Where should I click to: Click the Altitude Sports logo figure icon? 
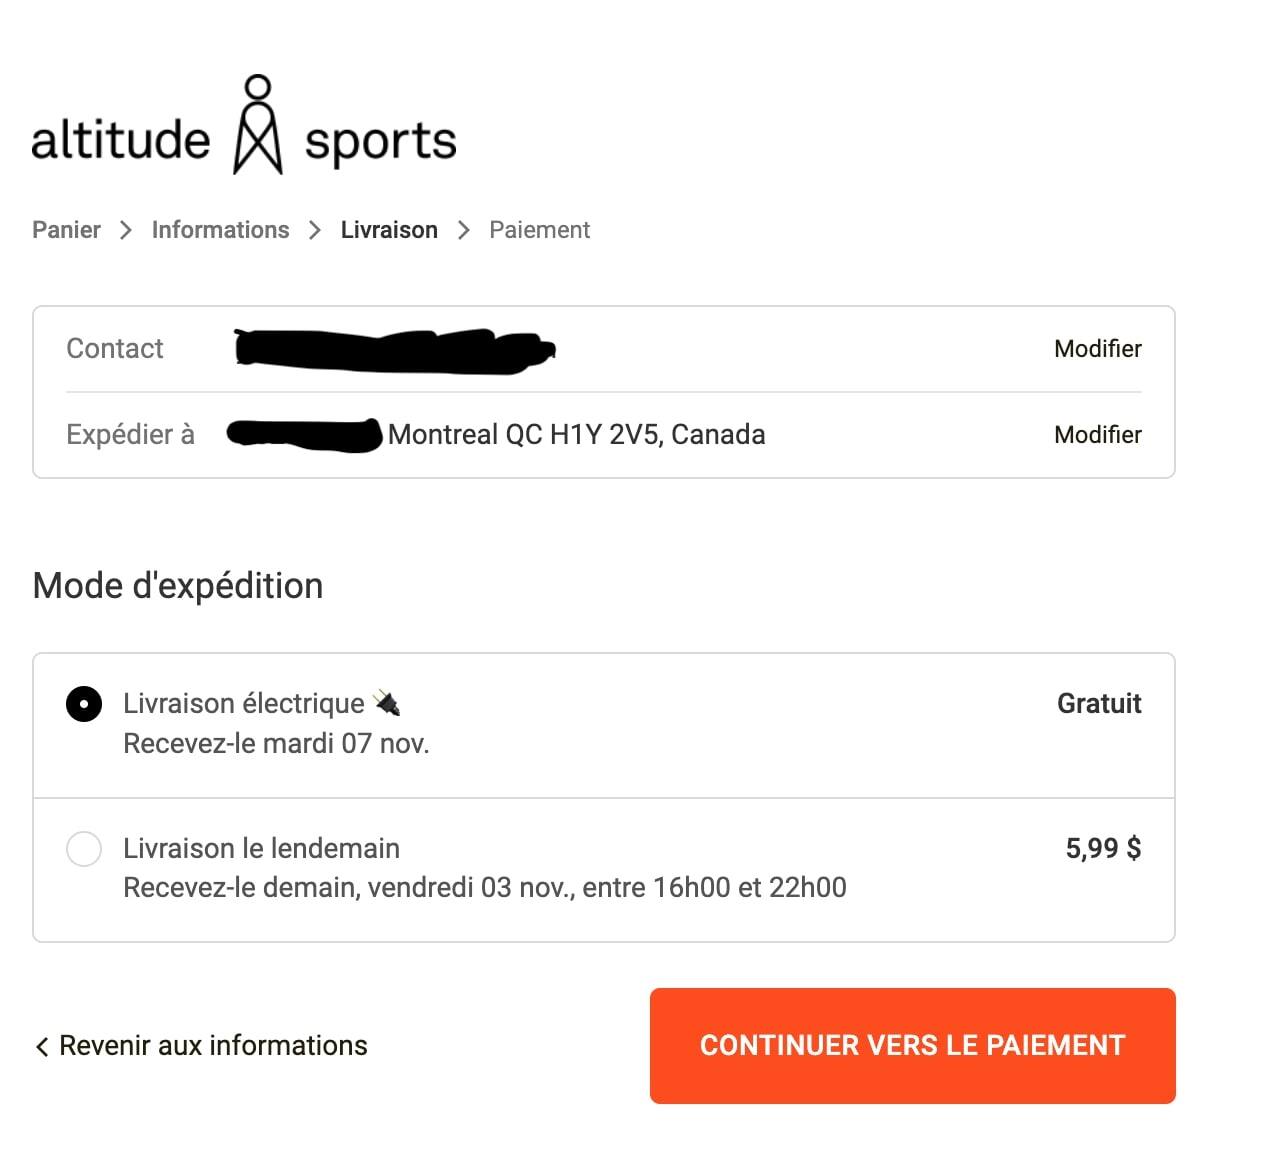[x=258, y=125]
